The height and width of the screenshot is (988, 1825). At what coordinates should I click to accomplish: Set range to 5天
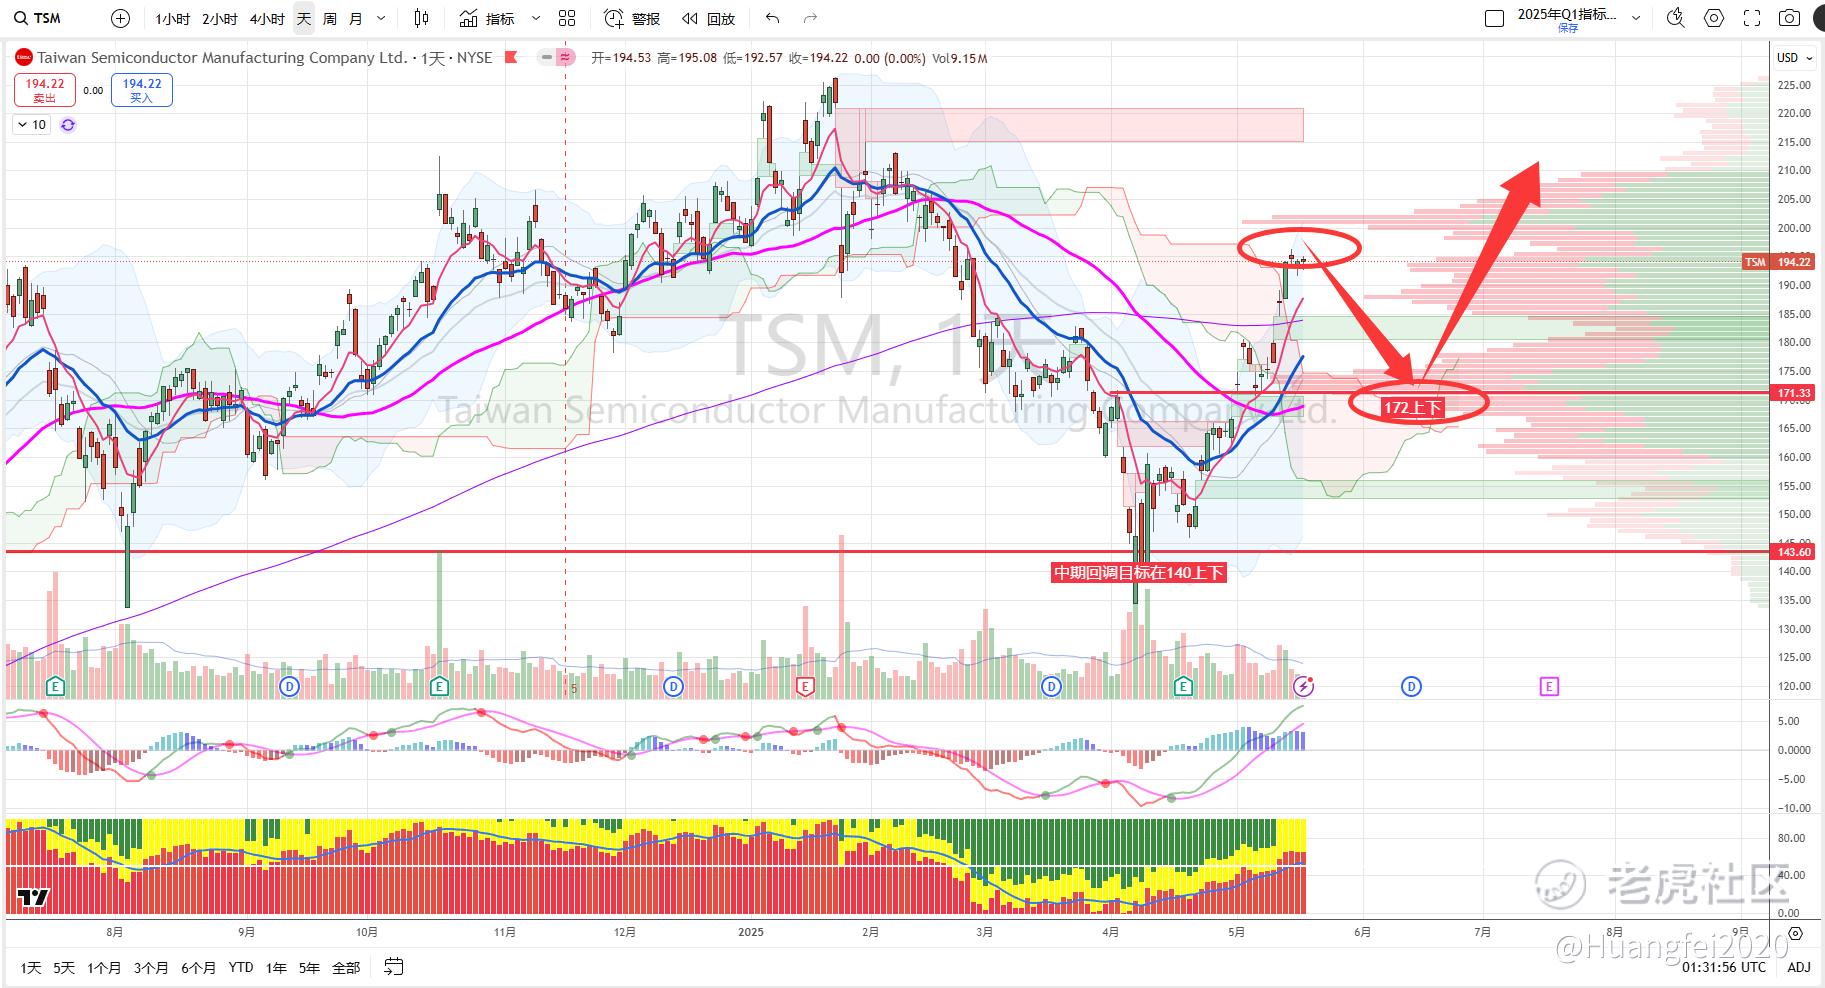tap(64, 967)
